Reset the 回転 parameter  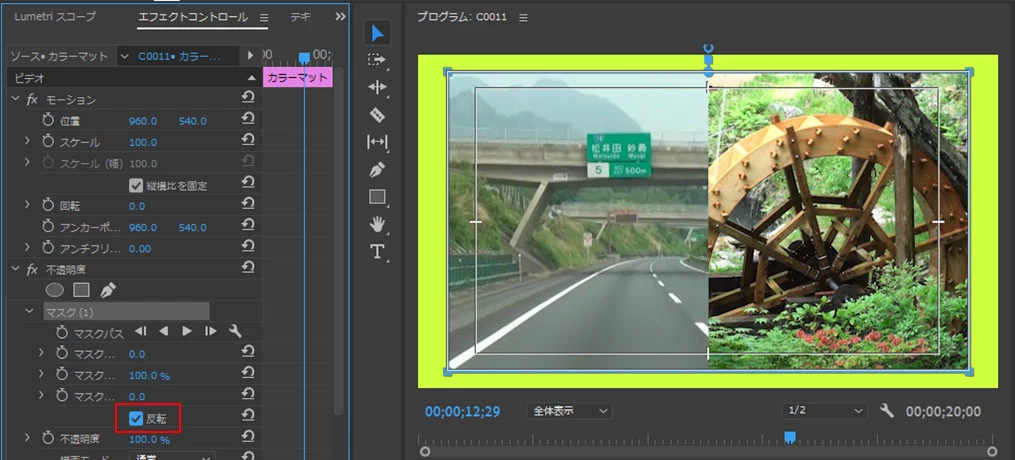(x=248, y=204)
